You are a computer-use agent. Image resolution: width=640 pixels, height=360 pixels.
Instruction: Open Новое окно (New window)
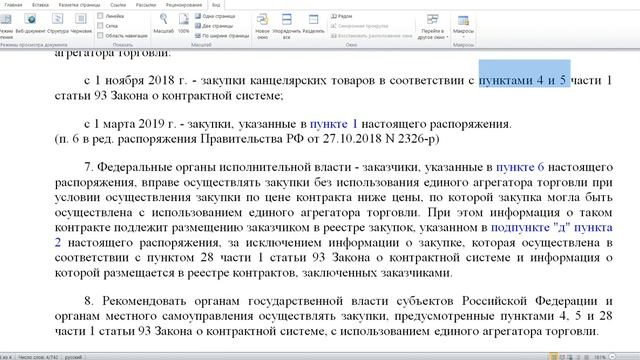(x=262, y=26)
